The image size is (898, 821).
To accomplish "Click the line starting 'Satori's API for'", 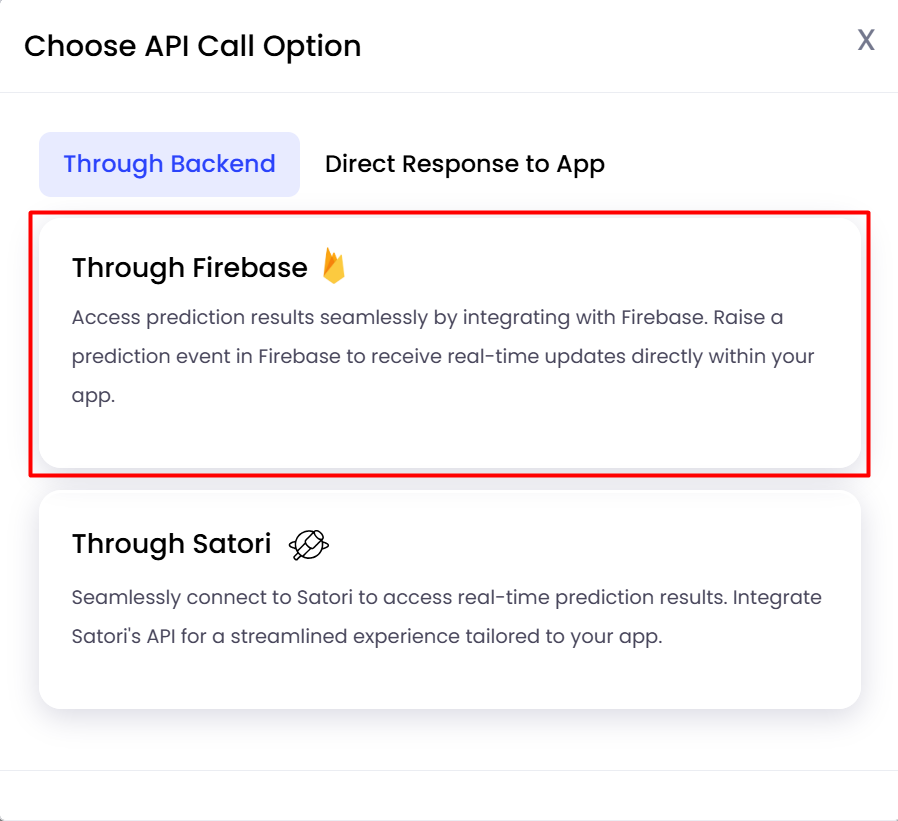I will 367,637.
